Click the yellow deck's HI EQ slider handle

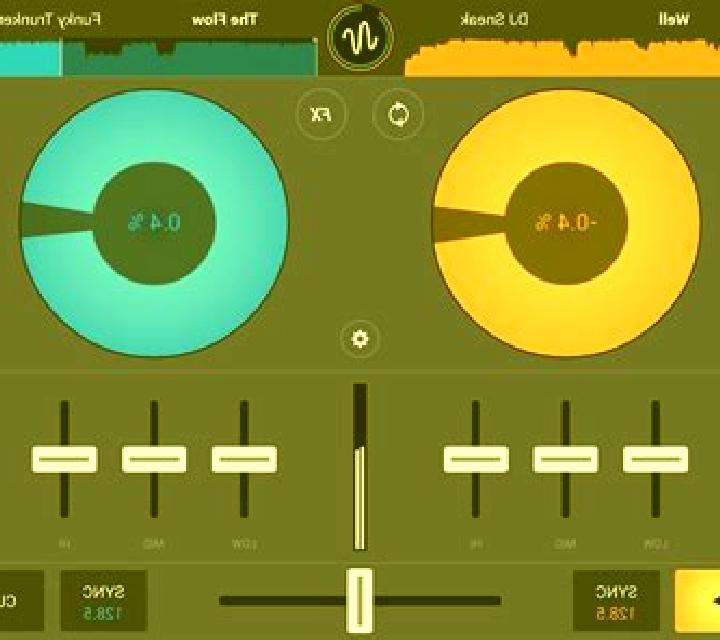tap(476, 459)
